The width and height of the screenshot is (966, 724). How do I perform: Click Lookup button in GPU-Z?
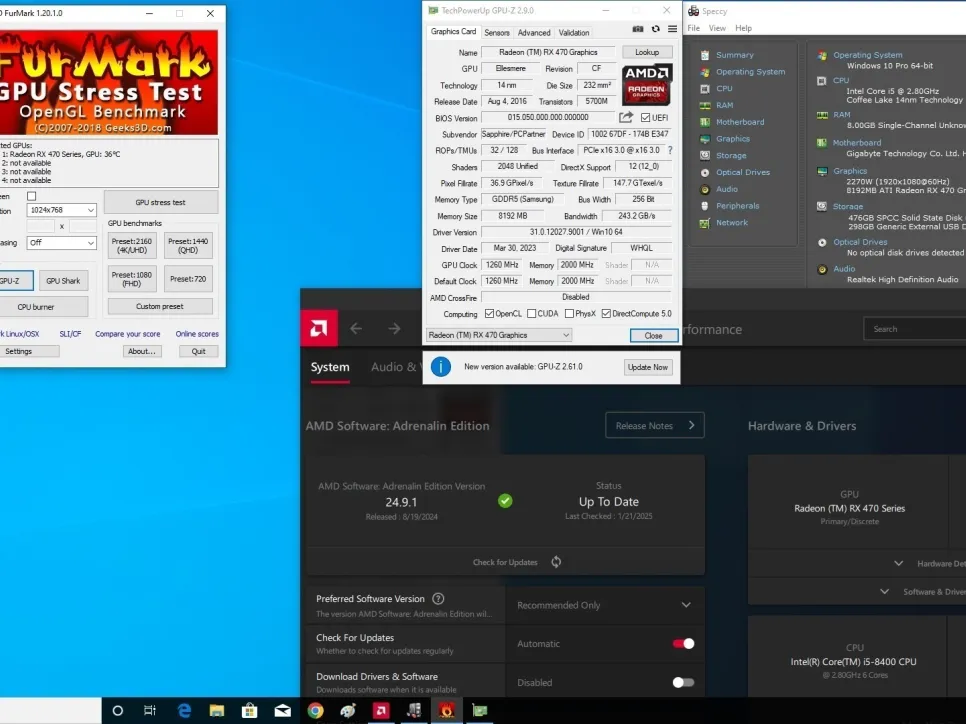[647, 52]
